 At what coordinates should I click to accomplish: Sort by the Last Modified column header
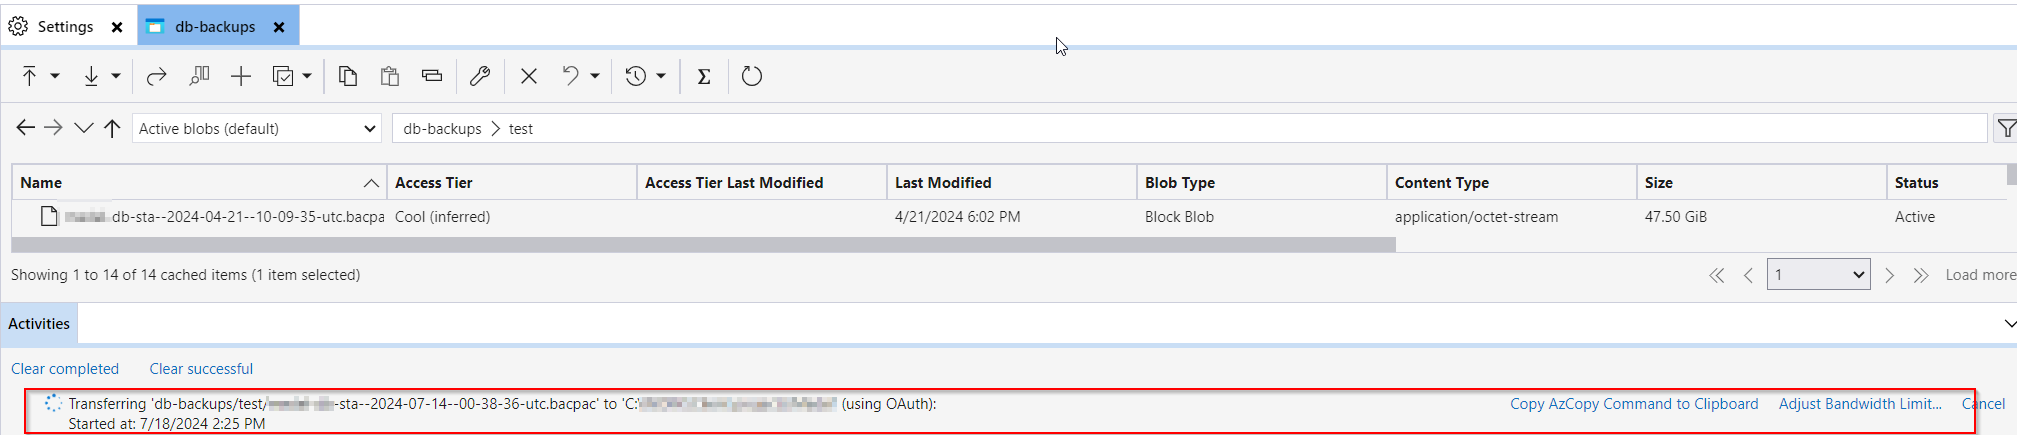pyautogui.click(x=1012, y=182)
